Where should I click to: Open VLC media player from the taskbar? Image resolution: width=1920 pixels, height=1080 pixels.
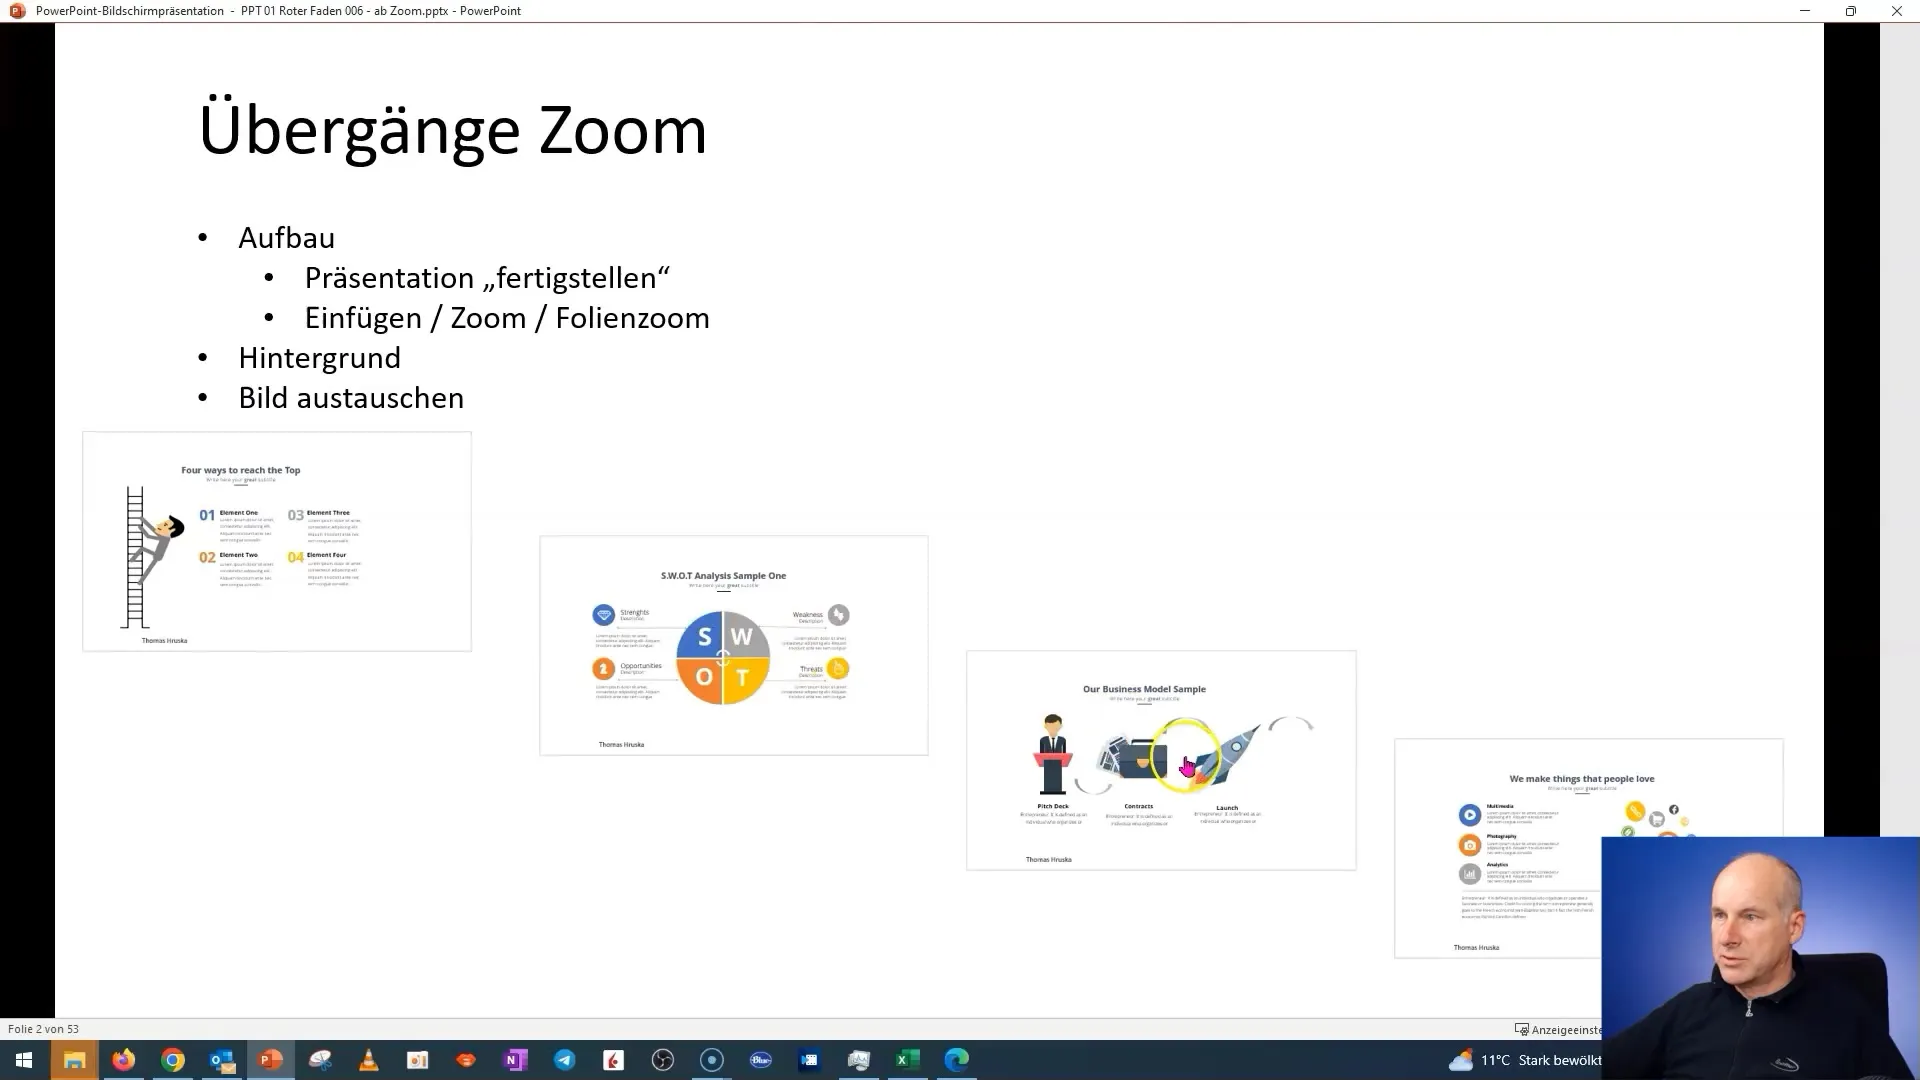[368, 1060]
